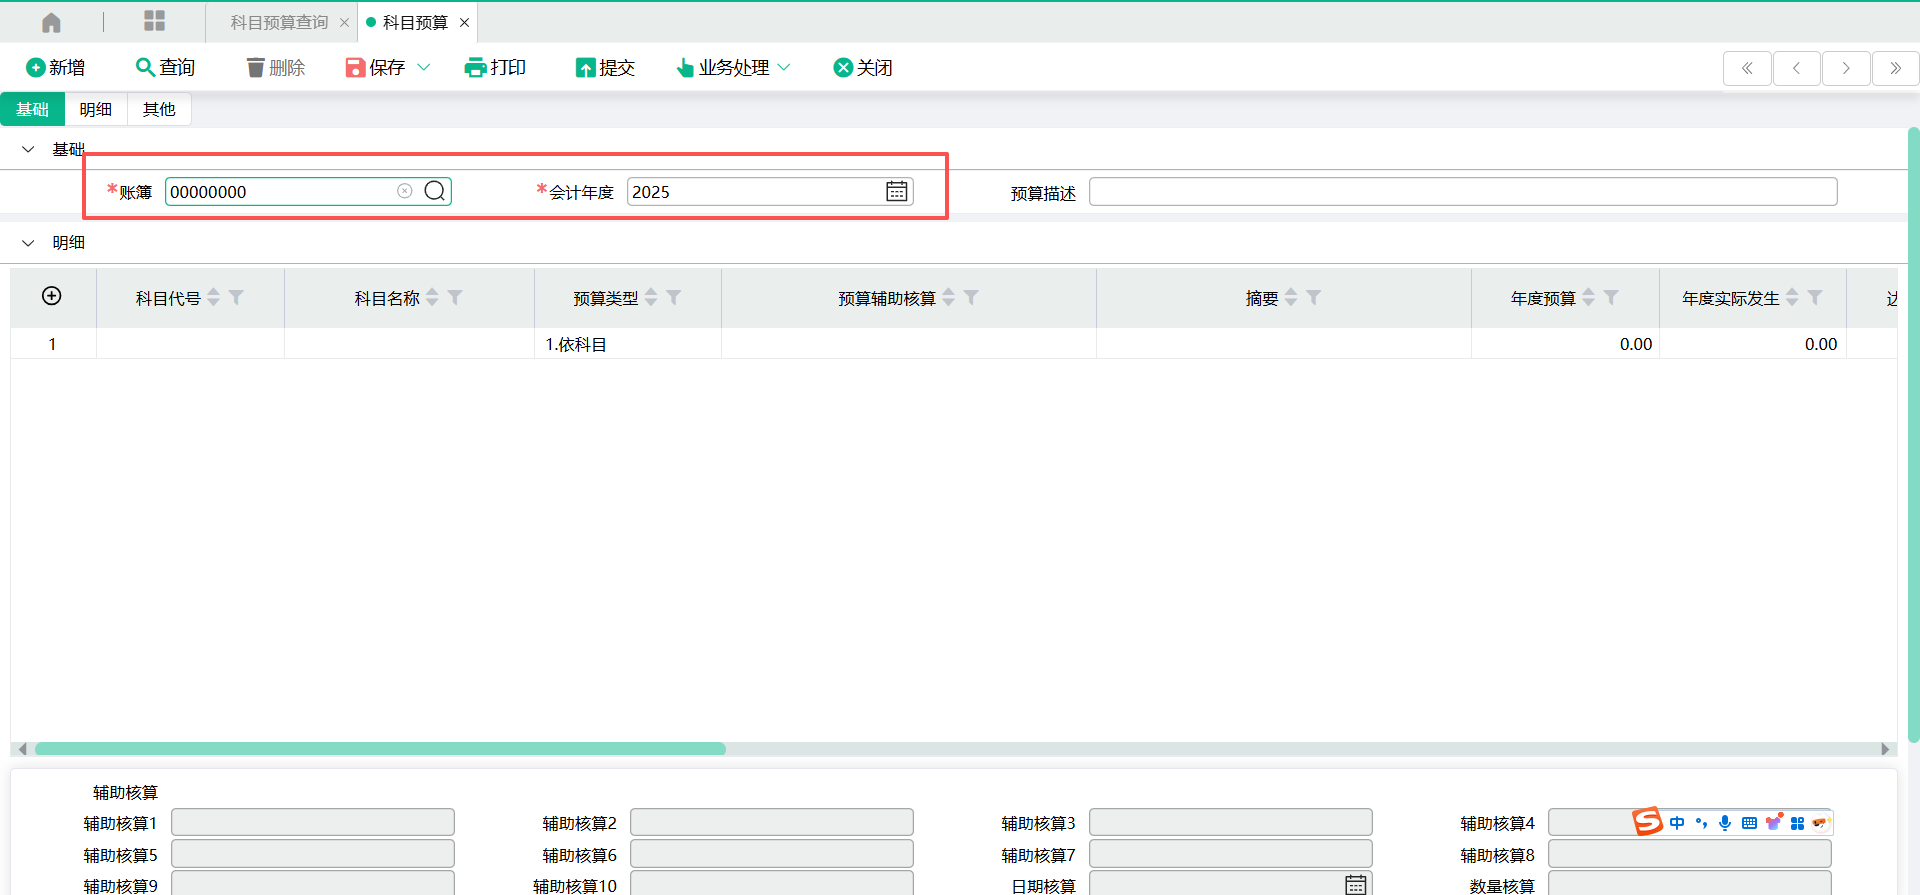Image resolution: width=1920 pixels, height=895 pixels.
Task: Click the 预算描述 input field
Action: [x=1462, y=191]
